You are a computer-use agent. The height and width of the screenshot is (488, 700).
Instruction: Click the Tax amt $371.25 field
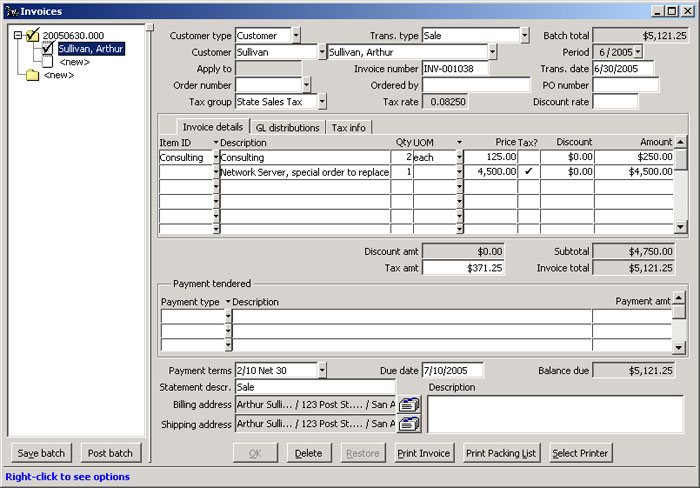point(463,268)
